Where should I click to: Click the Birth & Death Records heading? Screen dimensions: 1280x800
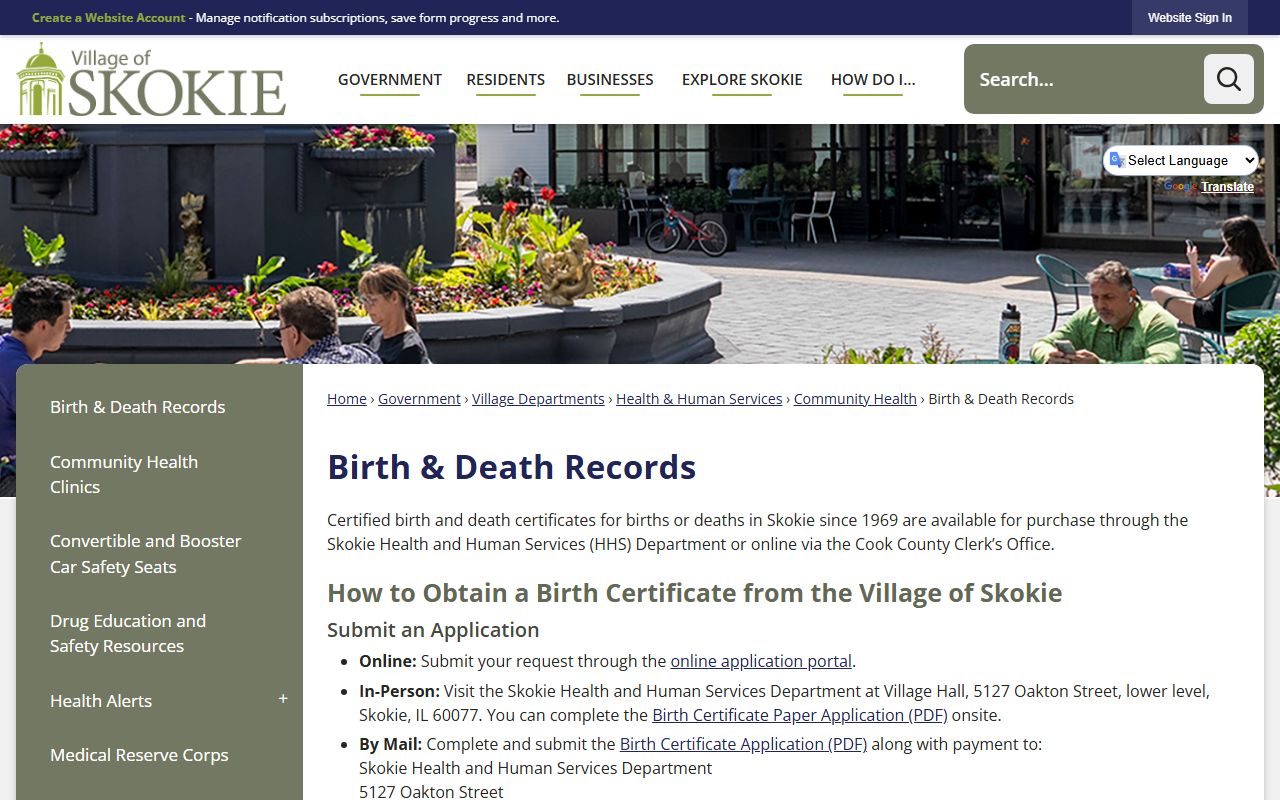pos(512,467)
